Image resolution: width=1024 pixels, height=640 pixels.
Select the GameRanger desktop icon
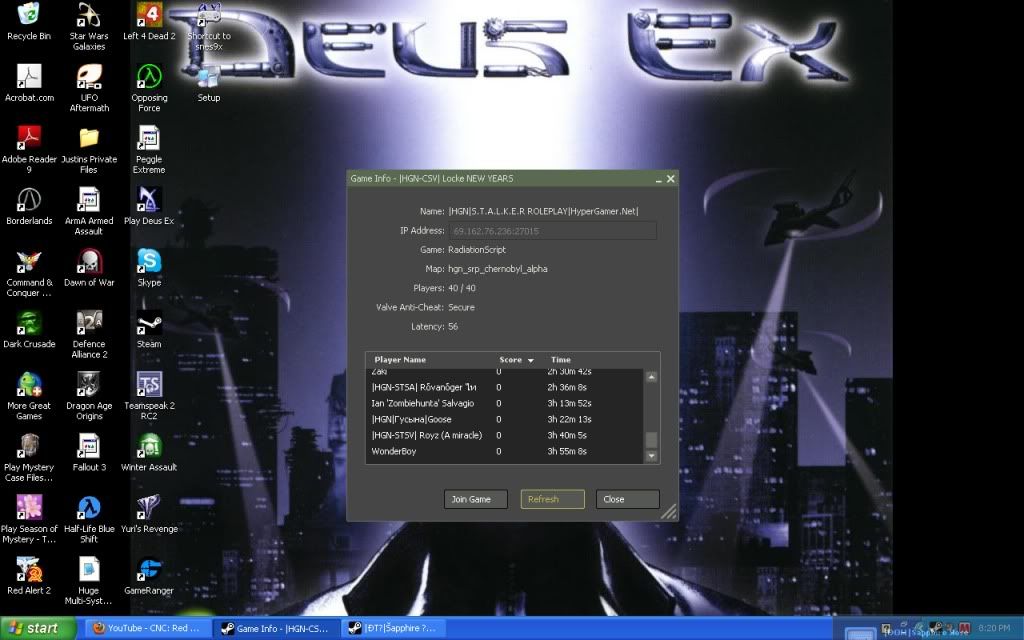(x=149, y=575)
